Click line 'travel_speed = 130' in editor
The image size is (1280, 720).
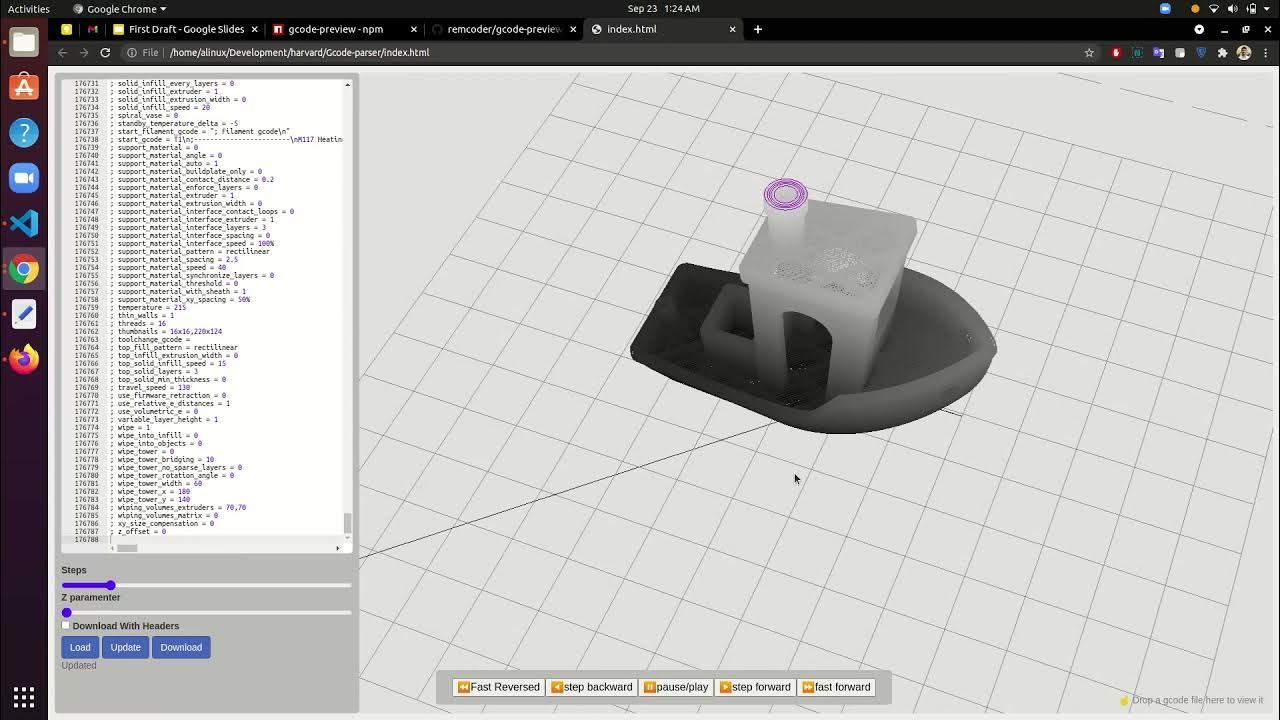[x=153, y=388]
